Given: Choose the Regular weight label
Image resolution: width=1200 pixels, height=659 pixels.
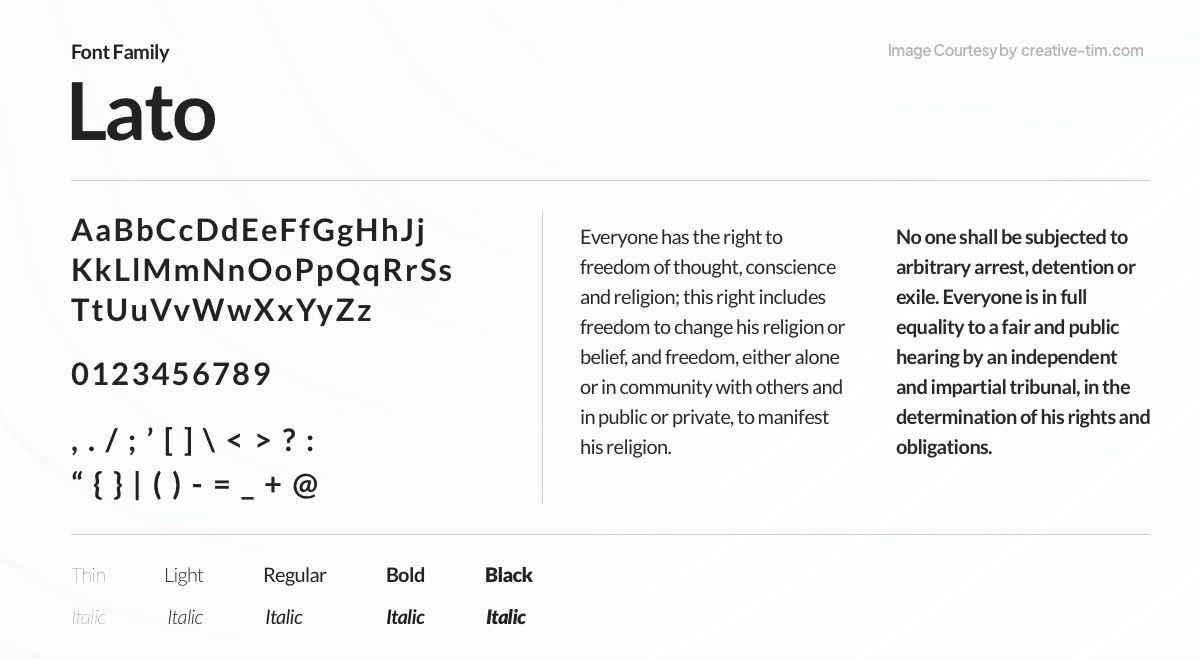Looking at the screenshot, I should coord(294,575).
